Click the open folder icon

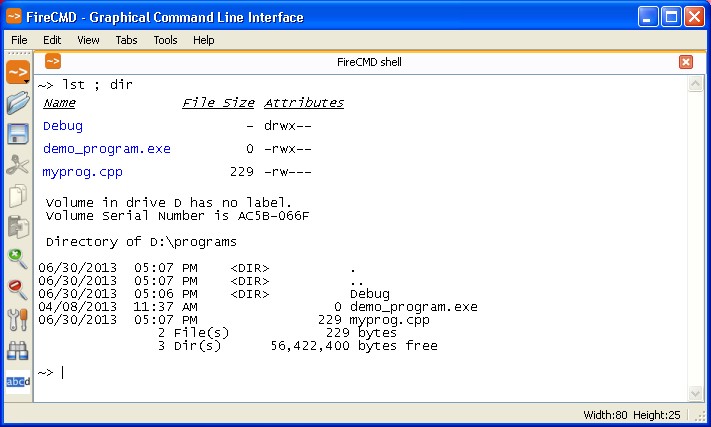18,103
